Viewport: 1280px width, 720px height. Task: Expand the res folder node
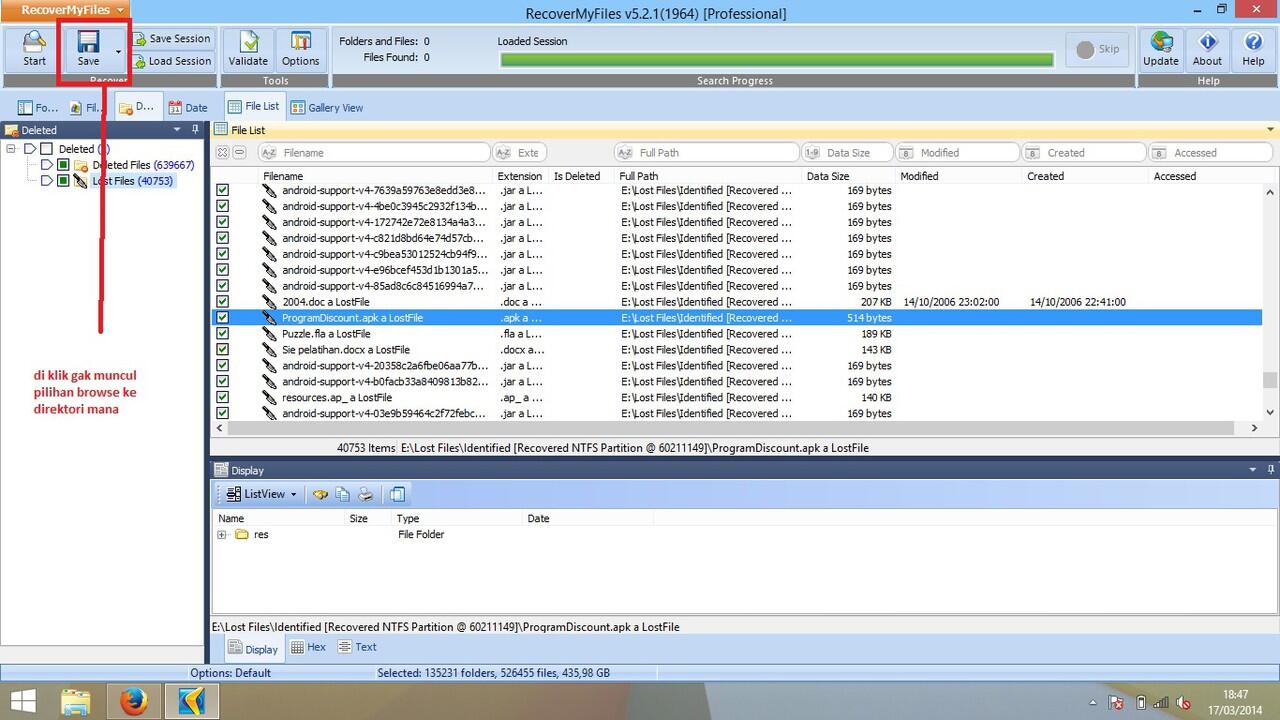(222, 535)
